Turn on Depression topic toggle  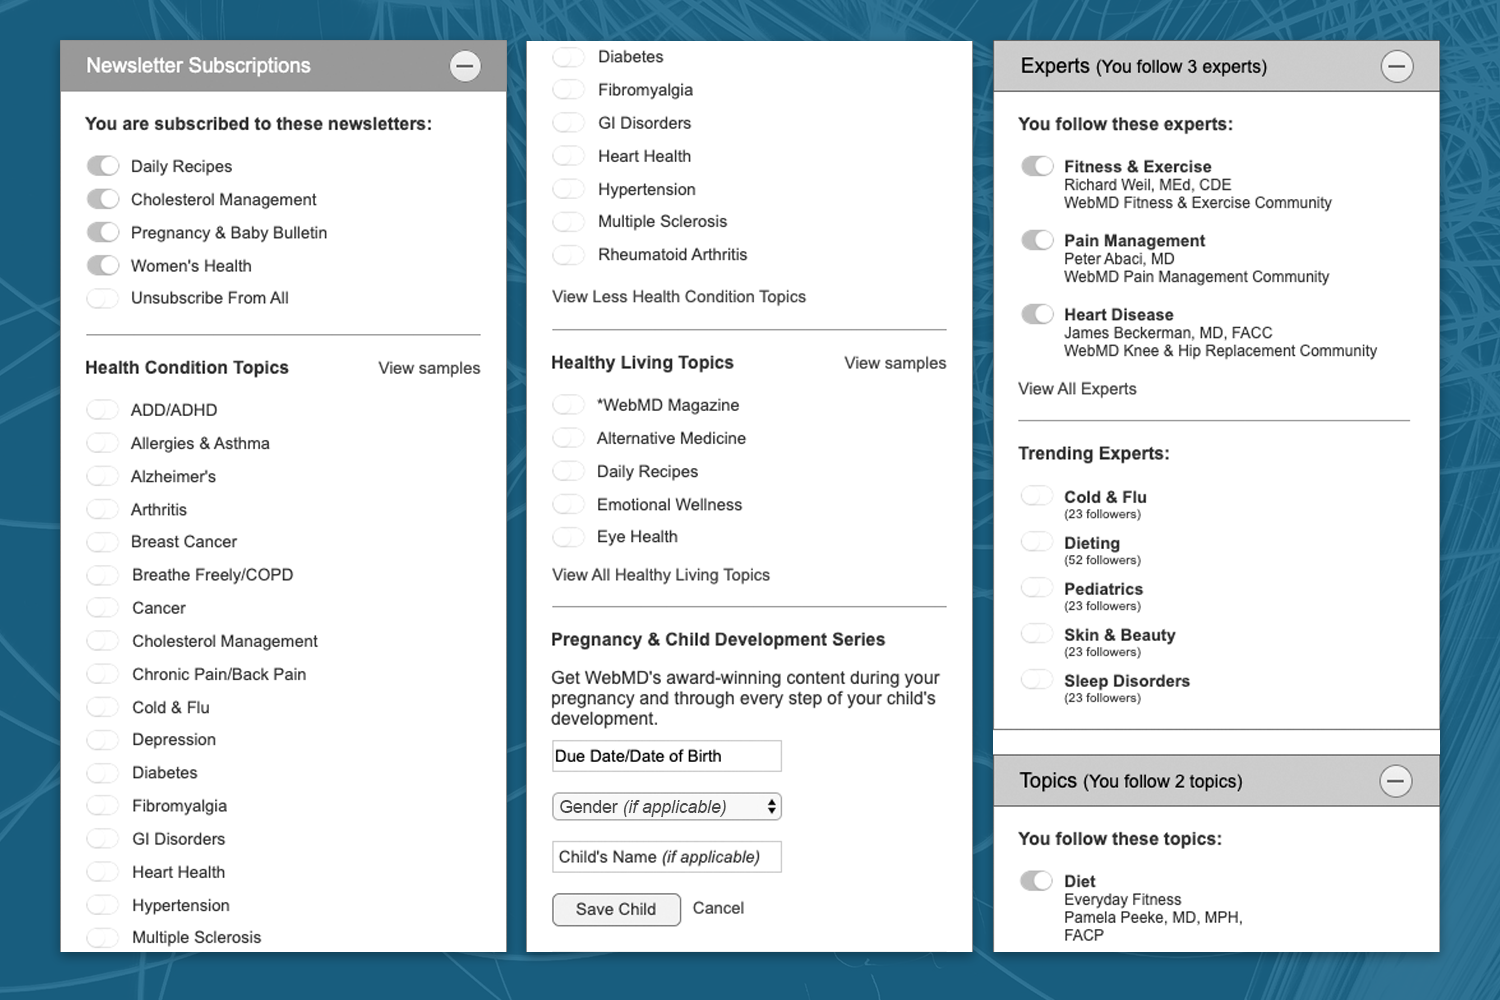click(103, 740)
